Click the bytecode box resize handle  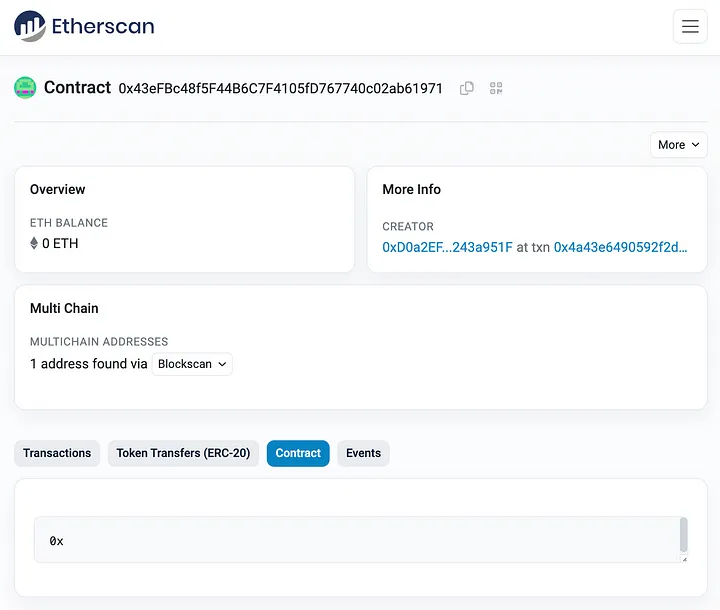click(x=684, y=558)
